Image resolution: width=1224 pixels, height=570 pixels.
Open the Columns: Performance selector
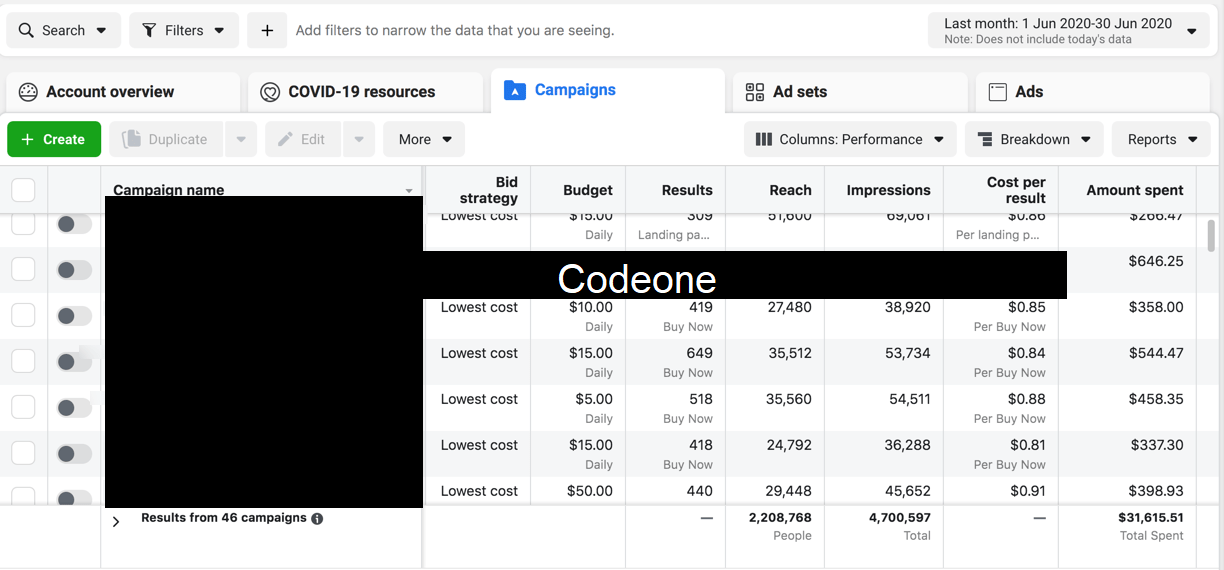tap(849, 139)
